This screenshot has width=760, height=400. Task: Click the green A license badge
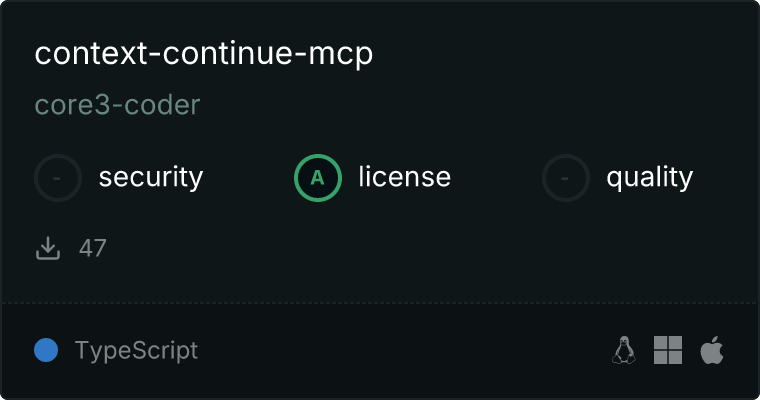tap(318, 178)
